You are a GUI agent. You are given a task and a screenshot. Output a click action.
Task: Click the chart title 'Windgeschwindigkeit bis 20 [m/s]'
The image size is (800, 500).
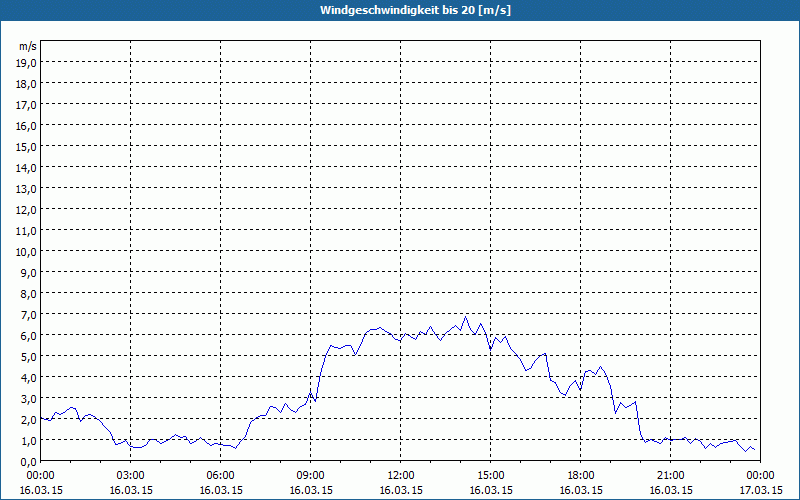coord(415,10)
